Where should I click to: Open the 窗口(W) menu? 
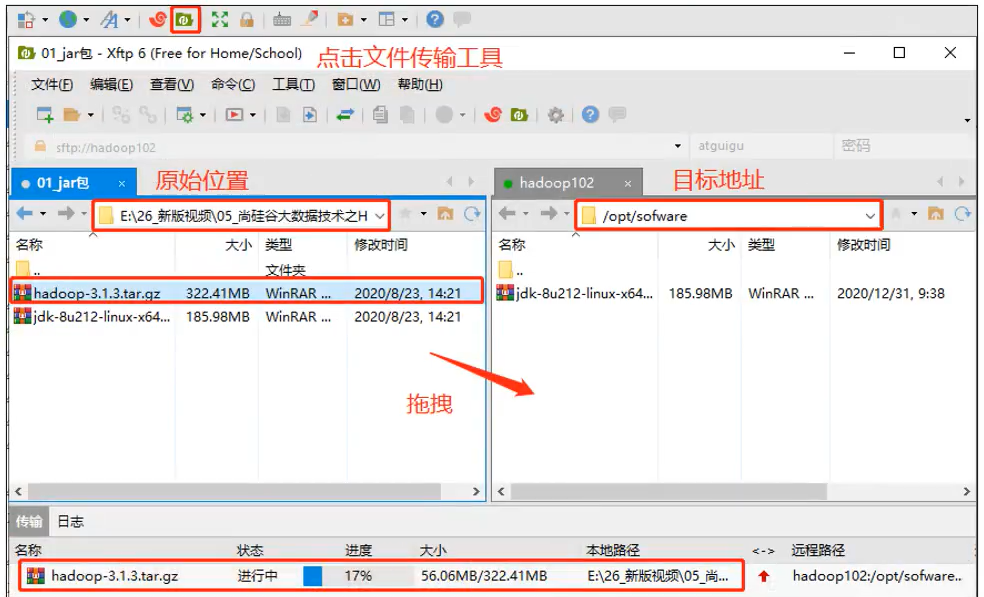coord(356,84)
